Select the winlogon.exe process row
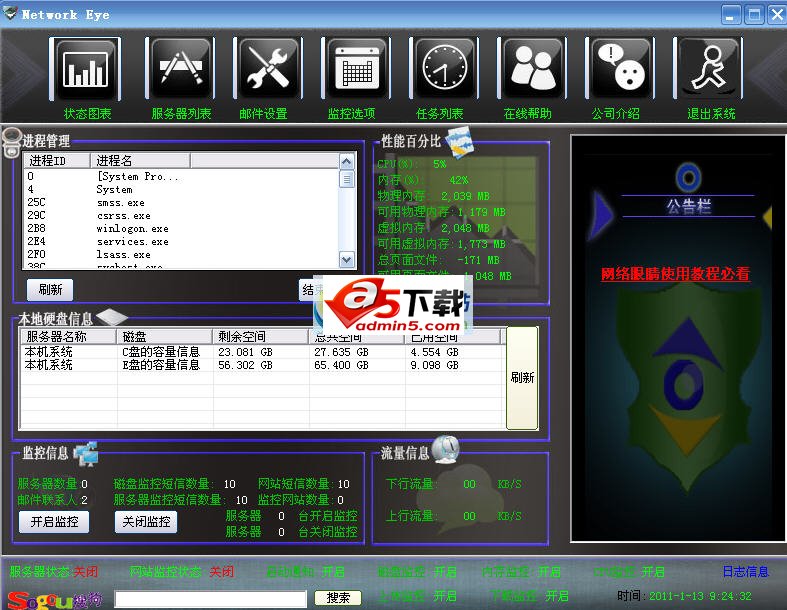Image resolution: width=787 pixels, height=610 pixels. (182, 228)
